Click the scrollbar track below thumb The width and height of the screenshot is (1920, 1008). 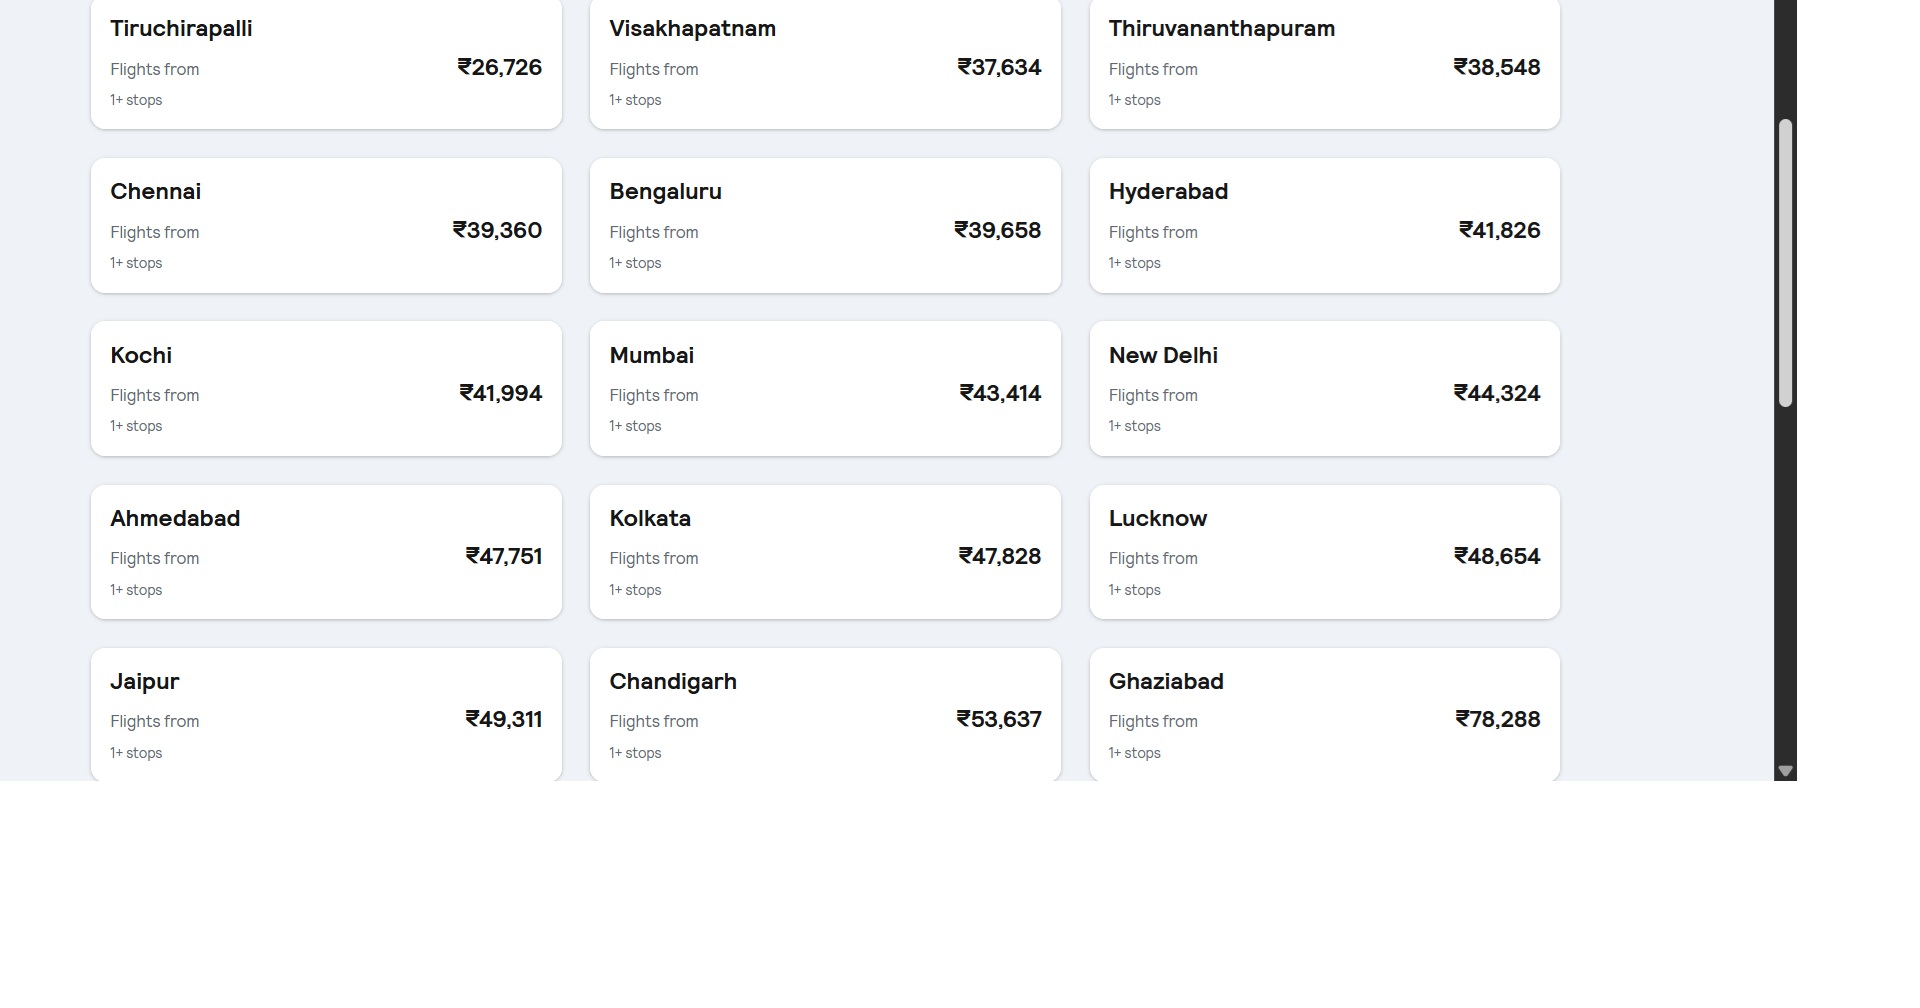tap(1785, 585)
